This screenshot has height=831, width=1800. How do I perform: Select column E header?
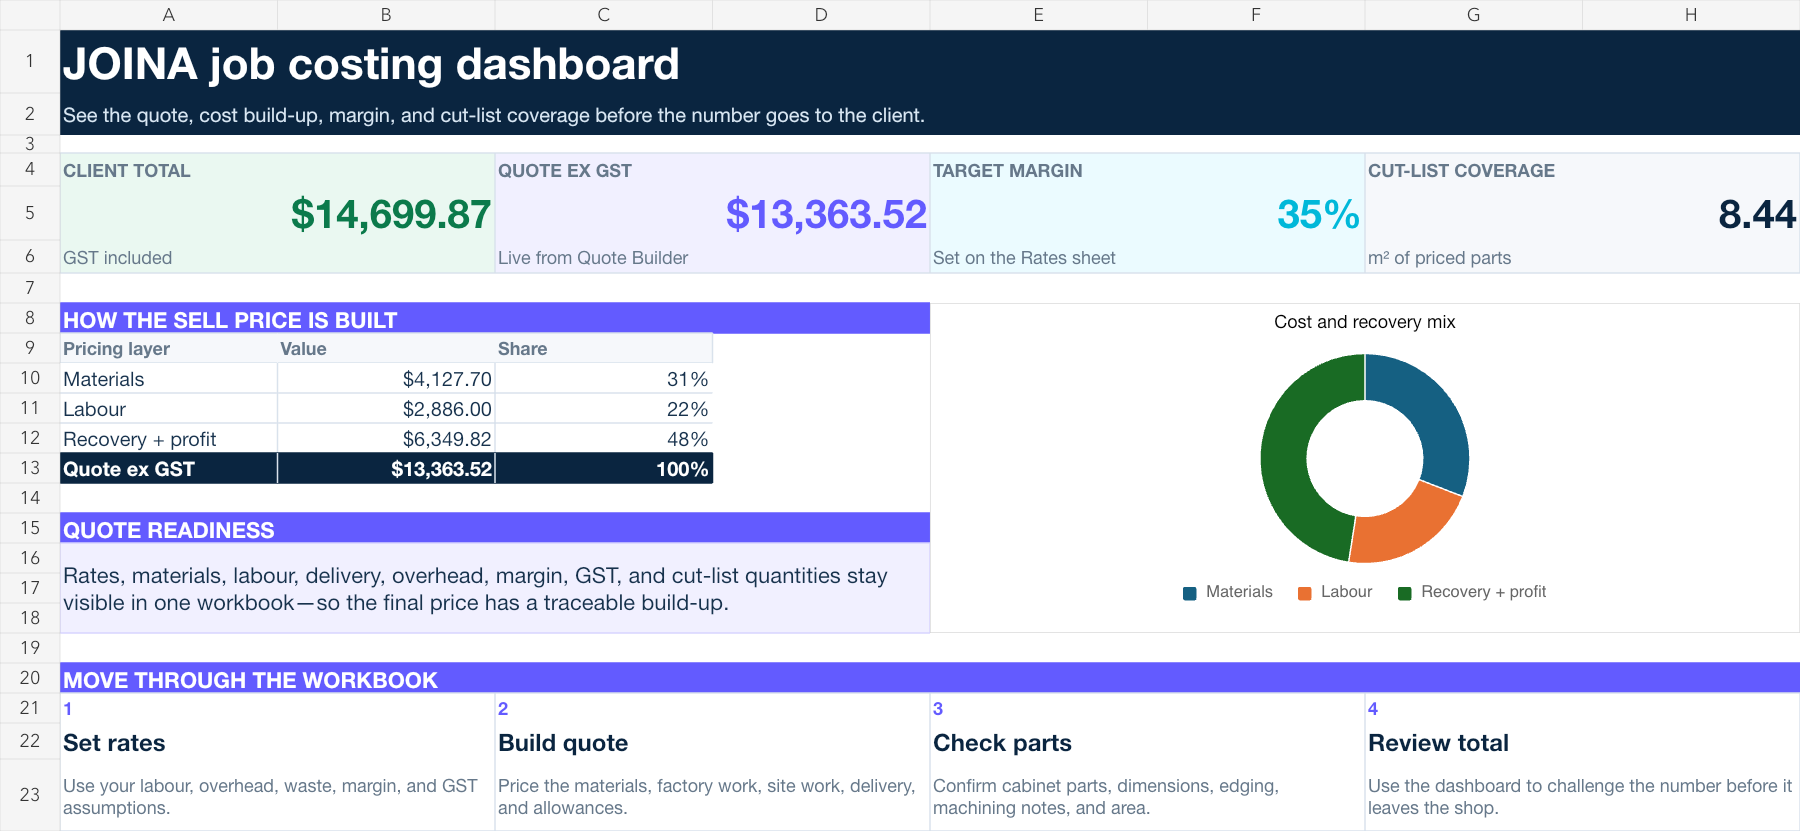coord(1038,14)
